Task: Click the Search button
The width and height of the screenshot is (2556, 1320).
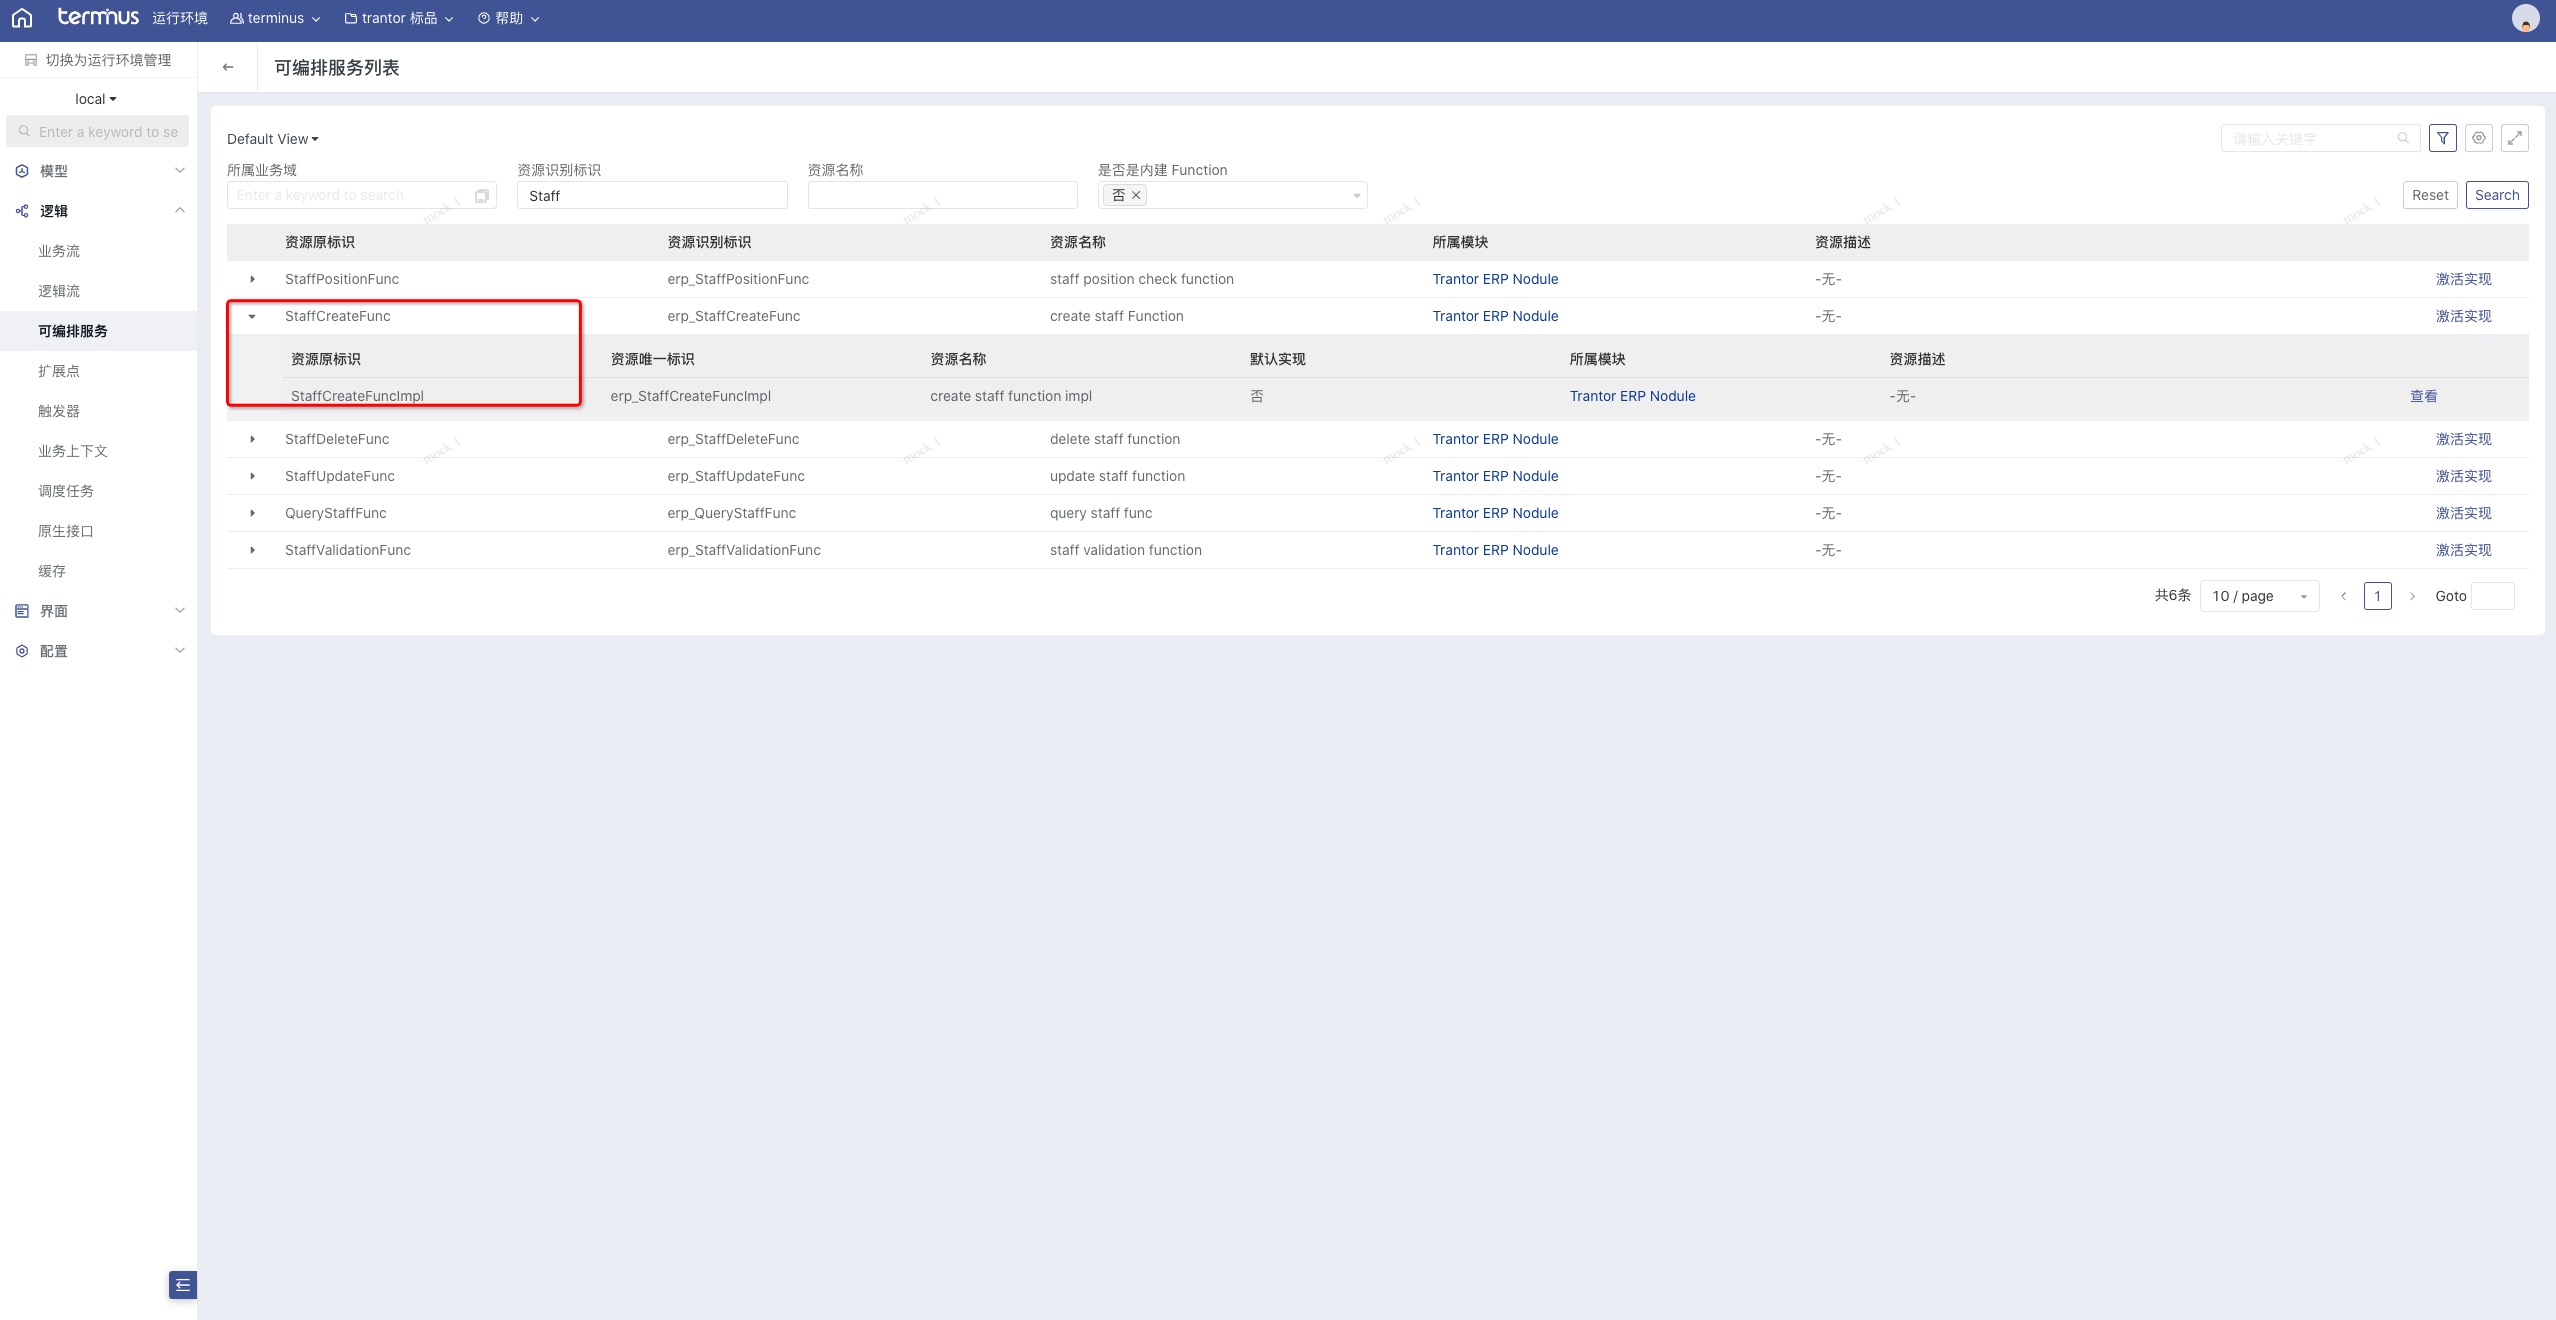Action: tap(2496, 195)
